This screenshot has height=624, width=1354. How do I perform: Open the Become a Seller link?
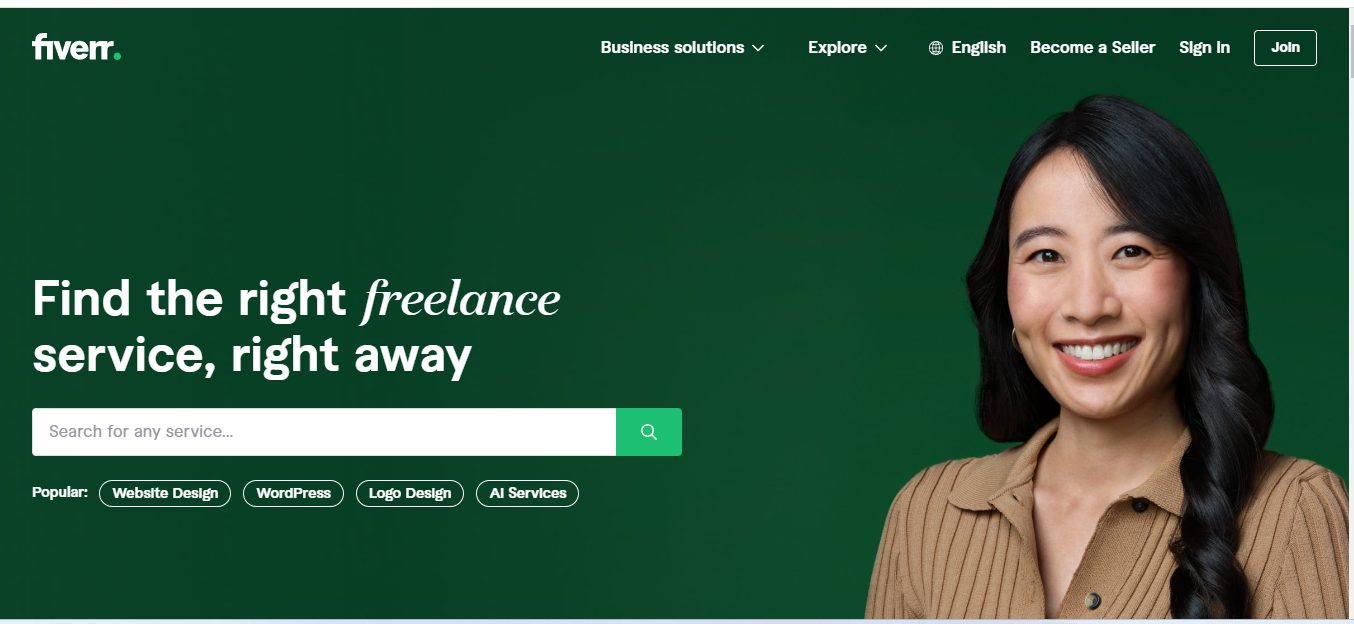(1092, 47)
